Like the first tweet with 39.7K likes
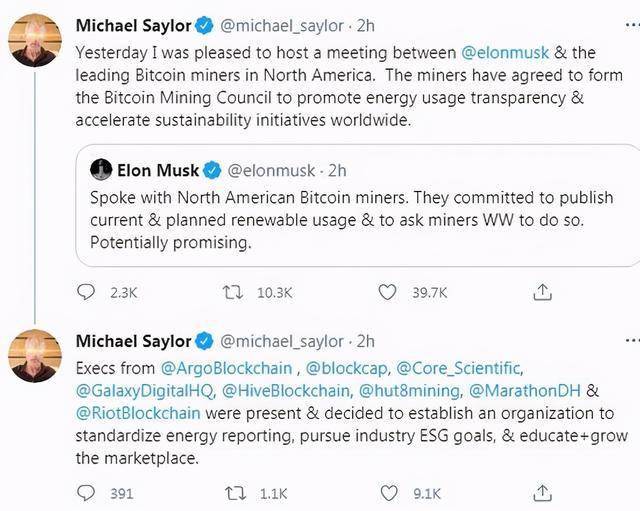640x511 pixels. (388, 292)
